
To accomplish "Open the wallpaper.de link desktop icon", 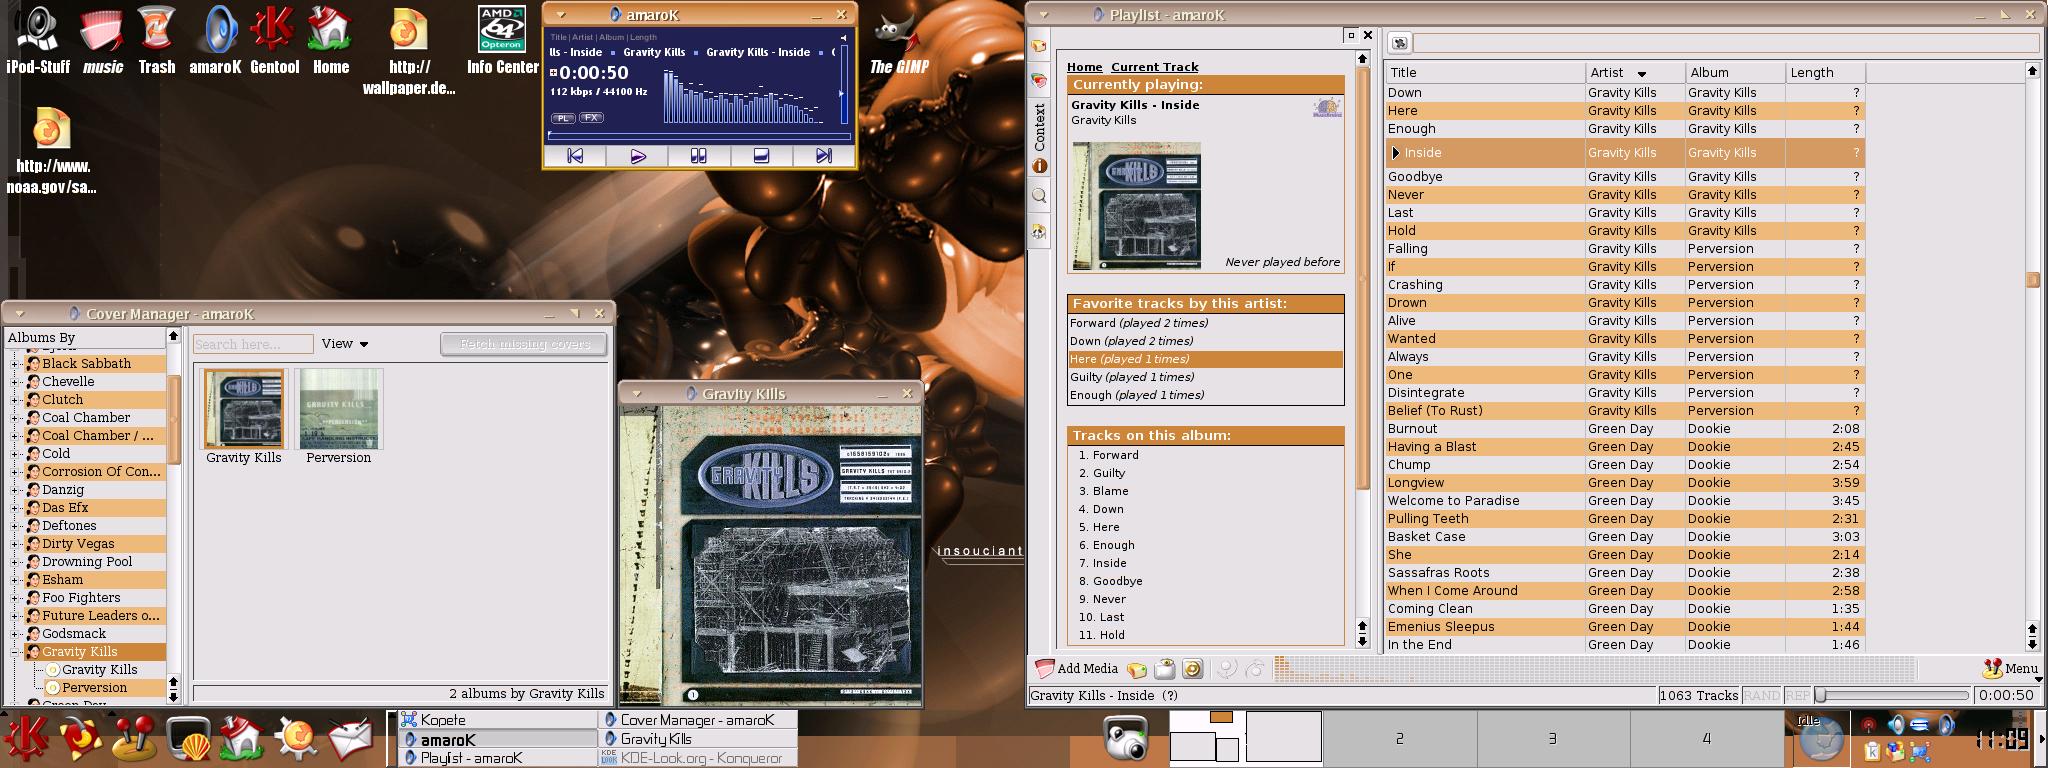I will (408, 50).
